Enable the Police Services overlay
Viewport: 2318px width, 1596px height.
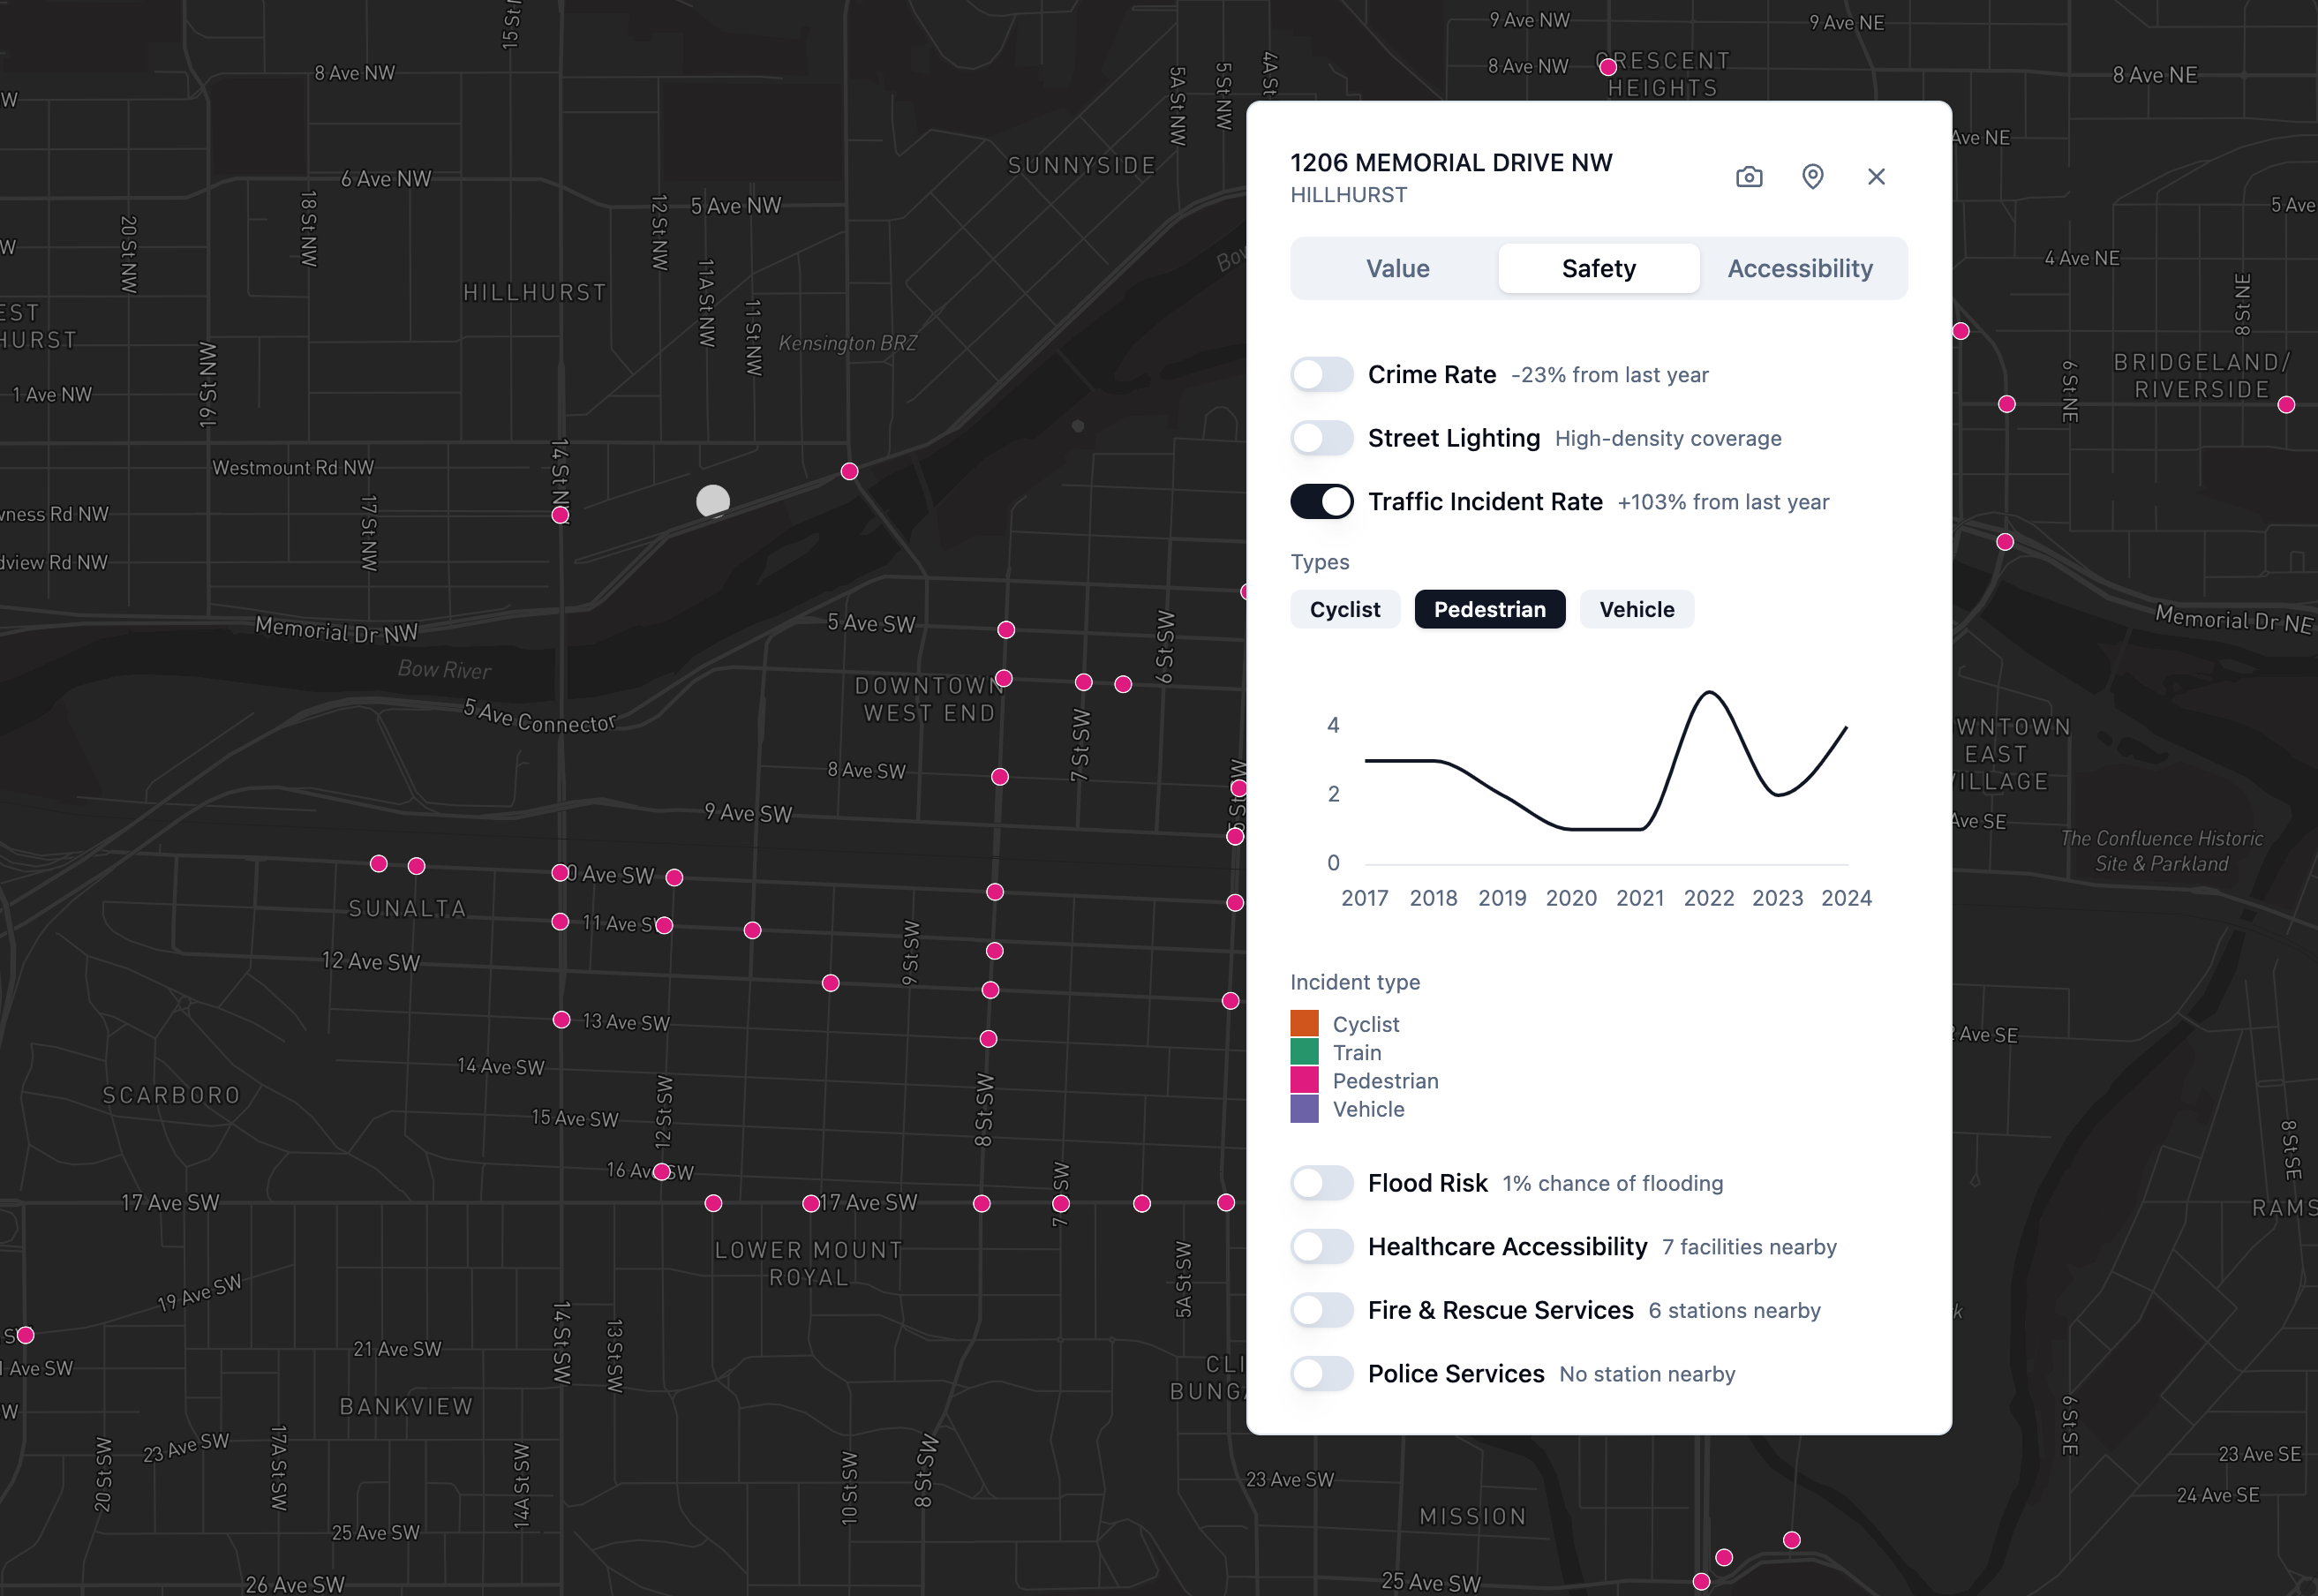1322,1374
